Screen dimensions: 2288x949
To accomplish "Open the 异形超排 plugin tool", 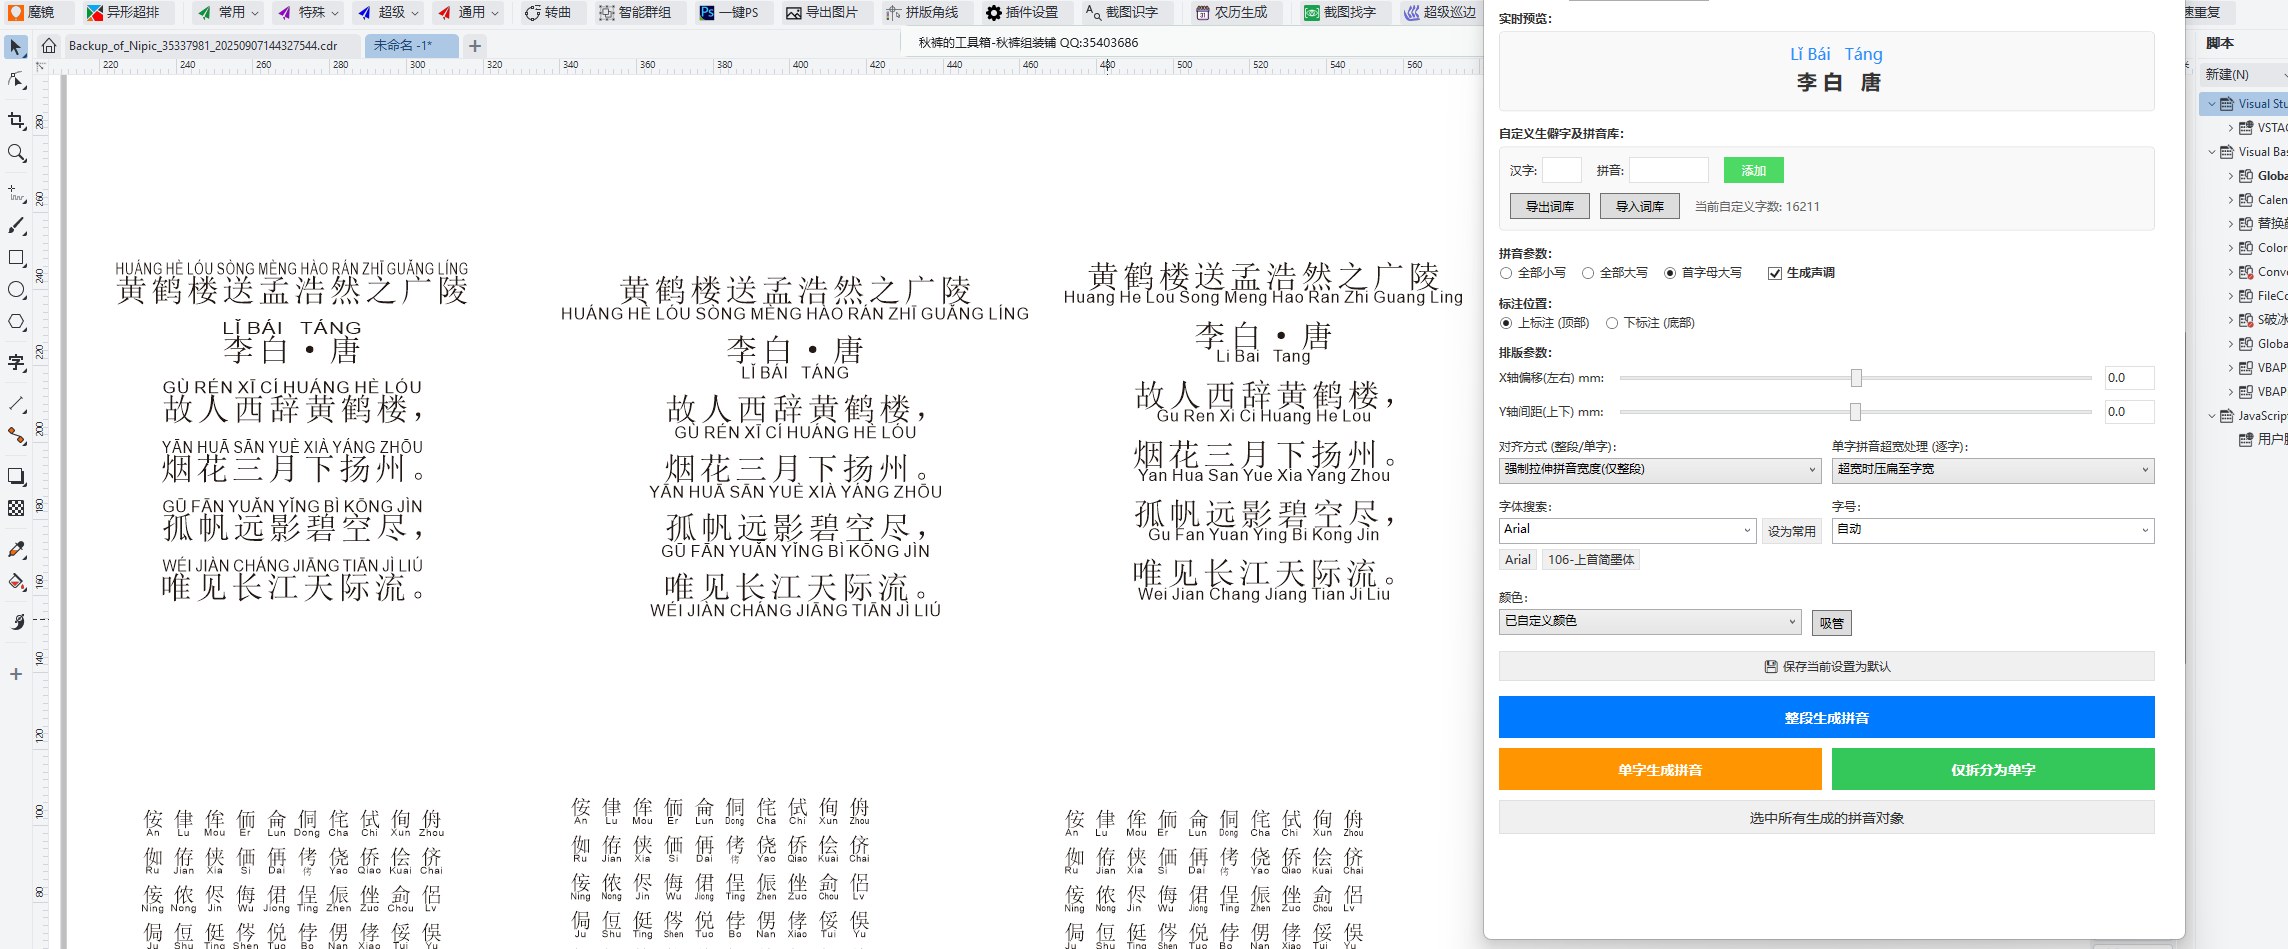I will coord(123,12).
